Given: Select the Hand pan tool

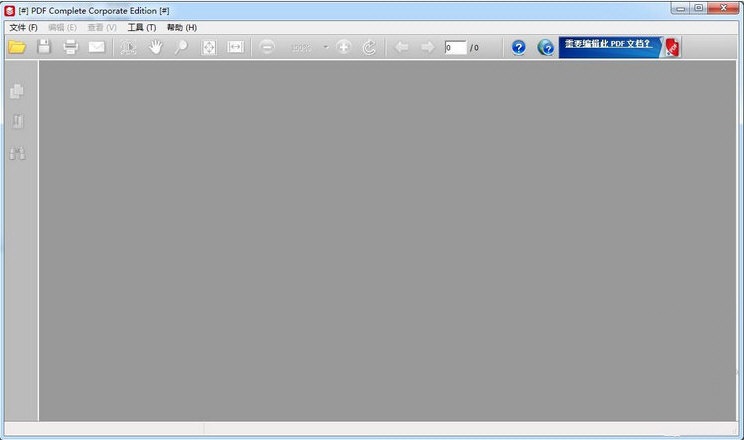Looking at the screenshot, I should click(x=155, y=47).
